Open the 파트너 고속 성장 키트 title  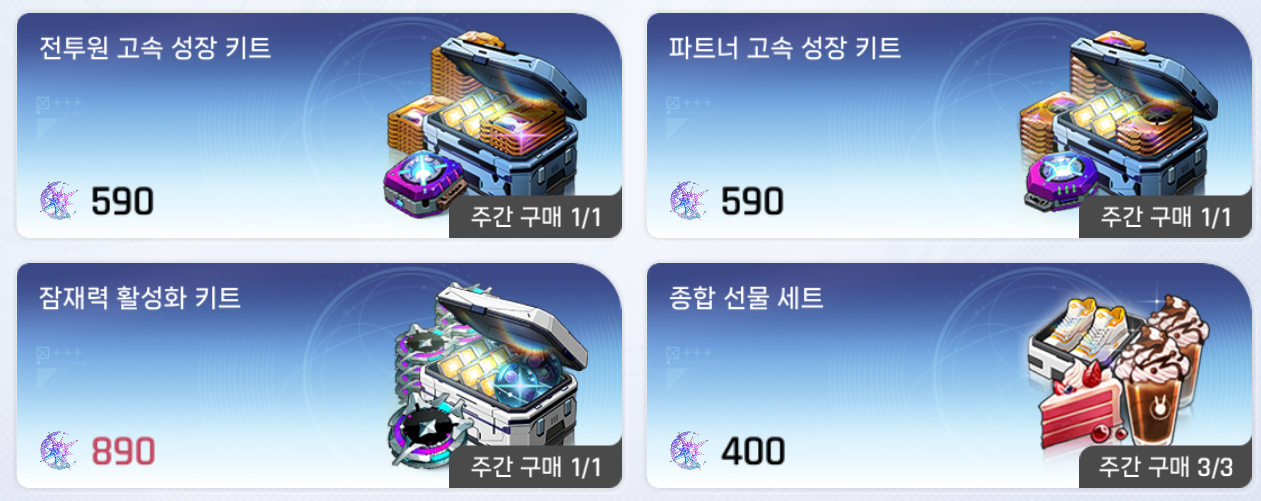pos(785,48)
